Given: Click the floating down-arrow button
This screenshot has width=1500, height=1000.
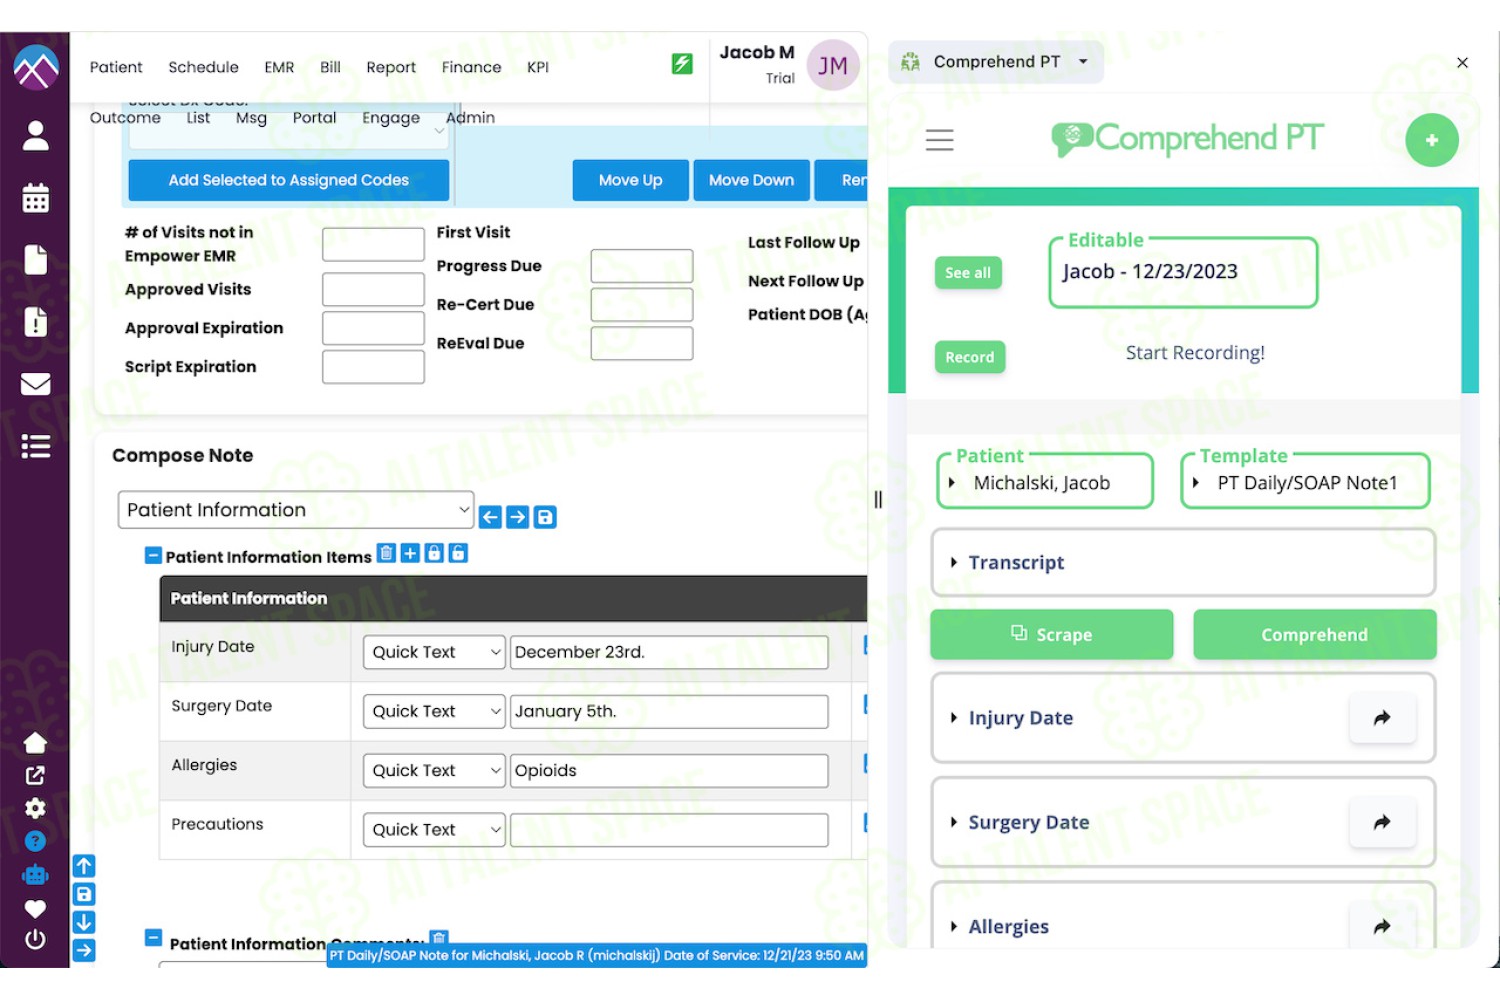Looking at the screenshot, I should click(x=84, y=922).
